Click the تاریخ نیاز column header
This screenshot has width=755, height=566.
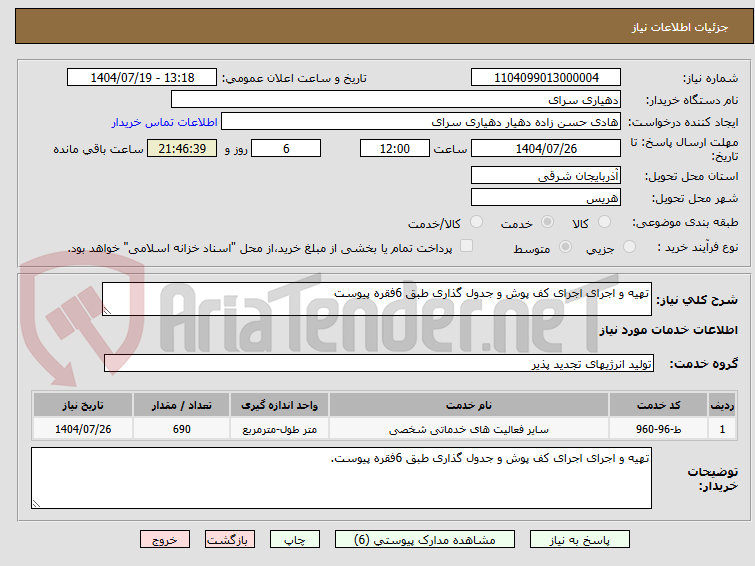(x=83, y=405)
